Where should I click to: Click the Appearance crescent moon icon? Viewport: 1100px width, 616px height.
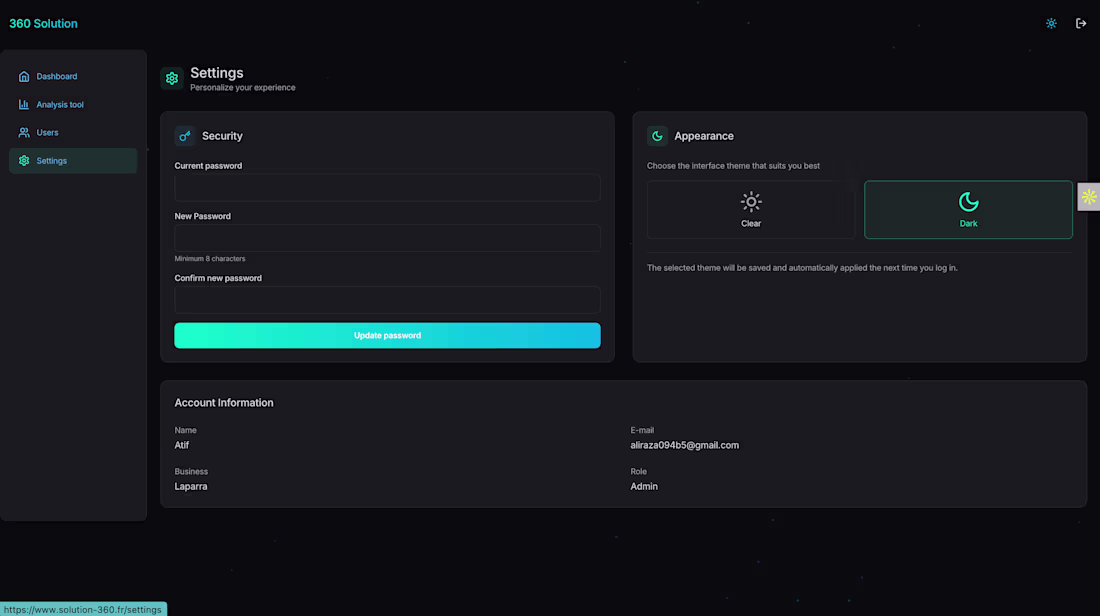coord(657,135)
